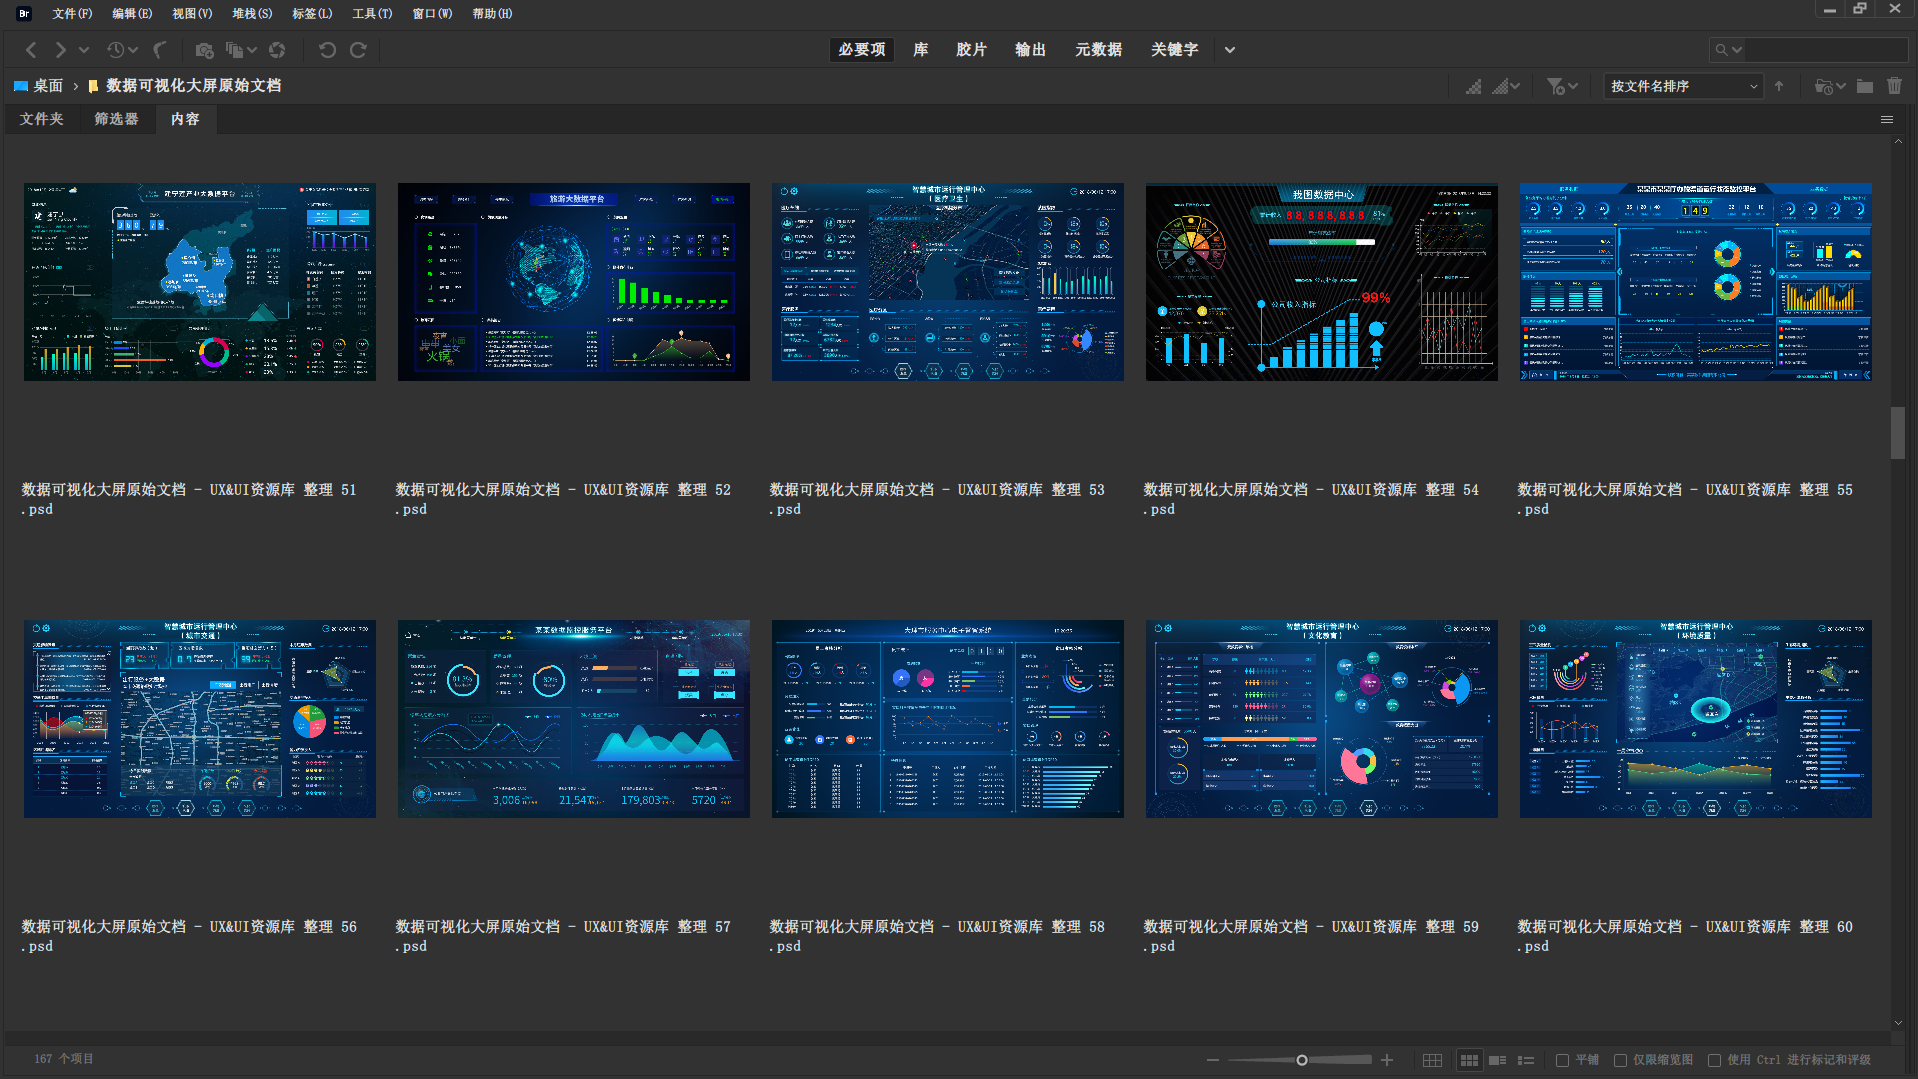Create a new folder
The image size is (1918, 1079).
1865,86
